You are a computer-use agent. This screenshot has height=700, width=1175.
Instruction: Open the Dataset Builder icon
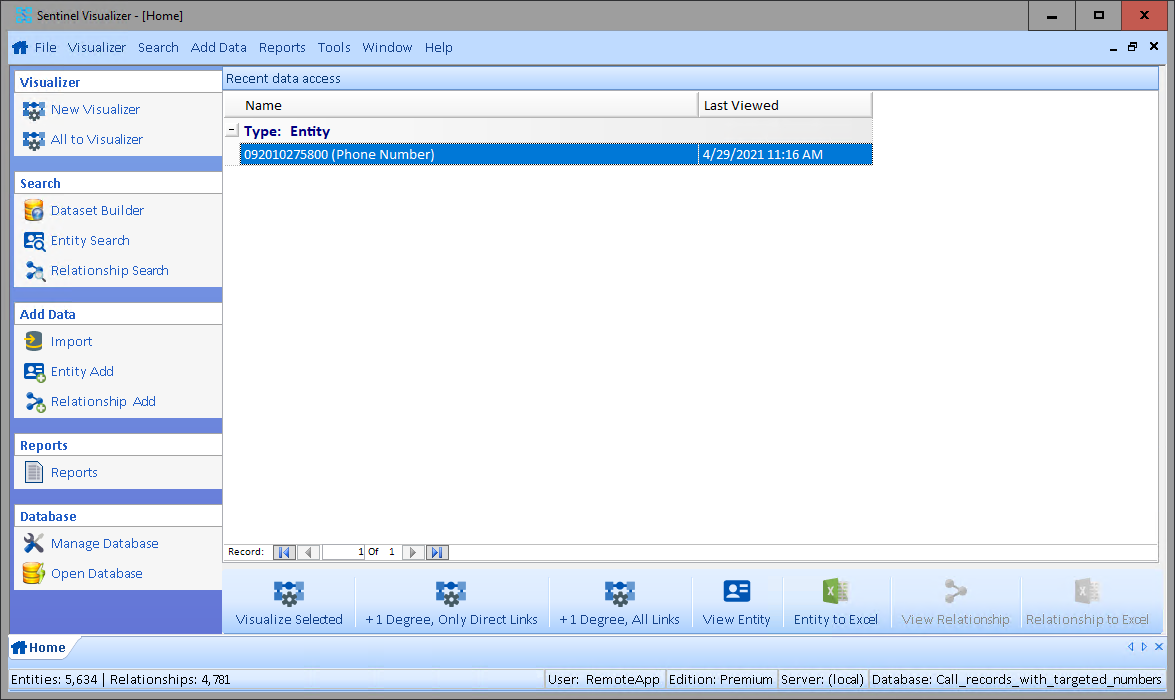34,211
